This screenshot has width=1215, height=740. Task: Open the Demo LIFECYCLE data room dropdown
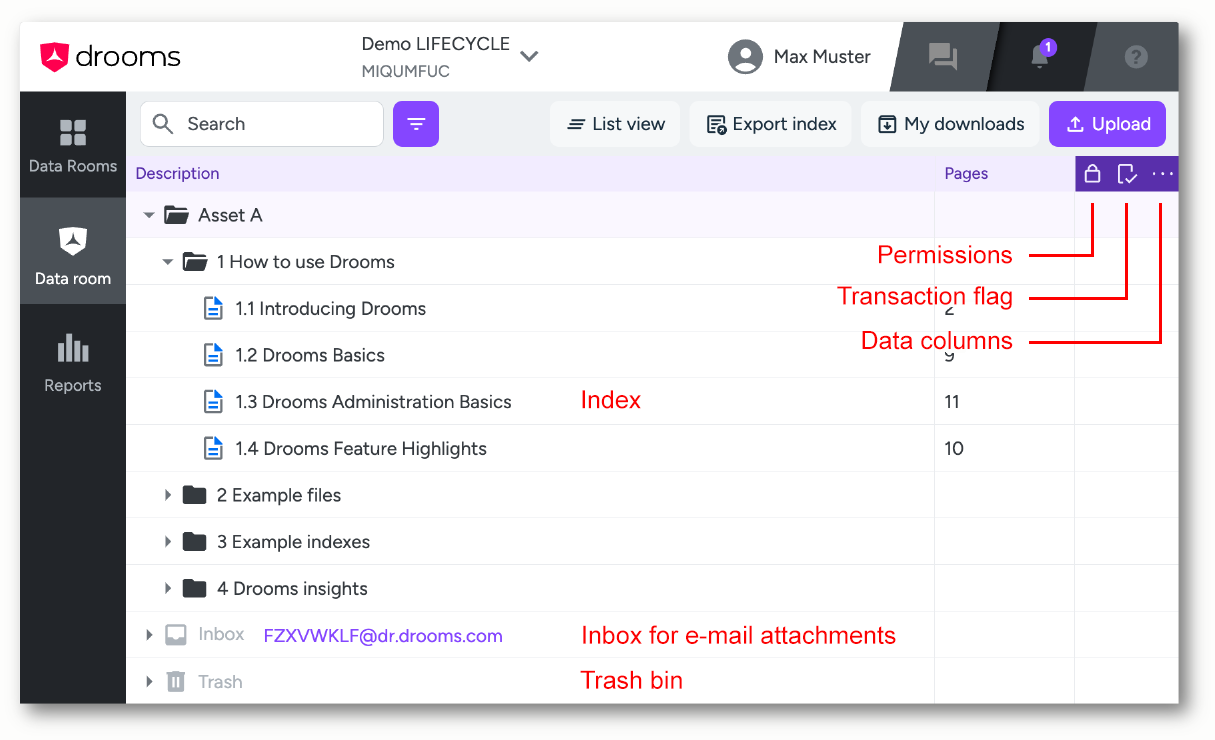[530, 56]
